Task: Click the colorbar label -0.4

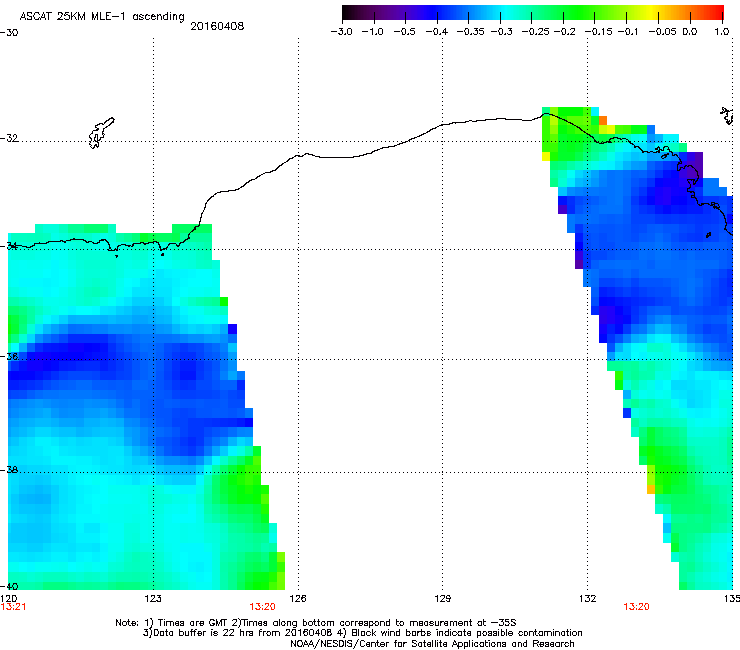Action: [437, 32]
